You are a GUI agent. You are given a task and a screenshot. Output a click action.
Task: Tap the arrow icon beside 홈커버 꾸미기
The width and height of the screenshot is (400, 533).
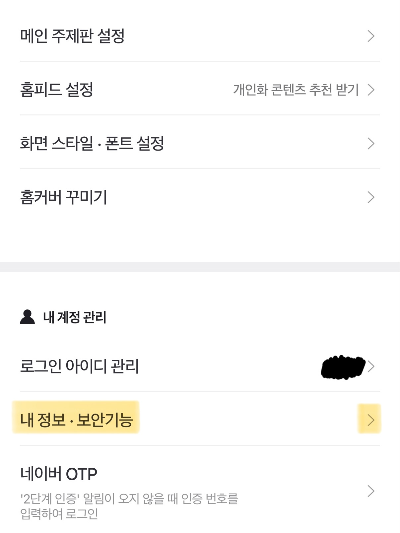371,197
